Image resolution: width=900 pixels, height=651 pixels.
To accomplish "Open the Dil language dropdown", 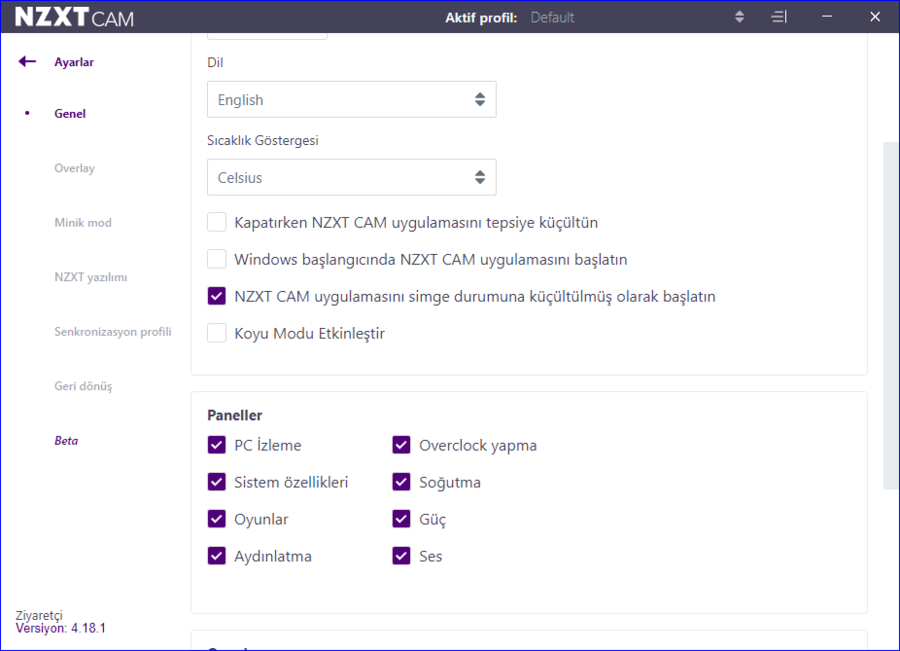I will point(351,100).
